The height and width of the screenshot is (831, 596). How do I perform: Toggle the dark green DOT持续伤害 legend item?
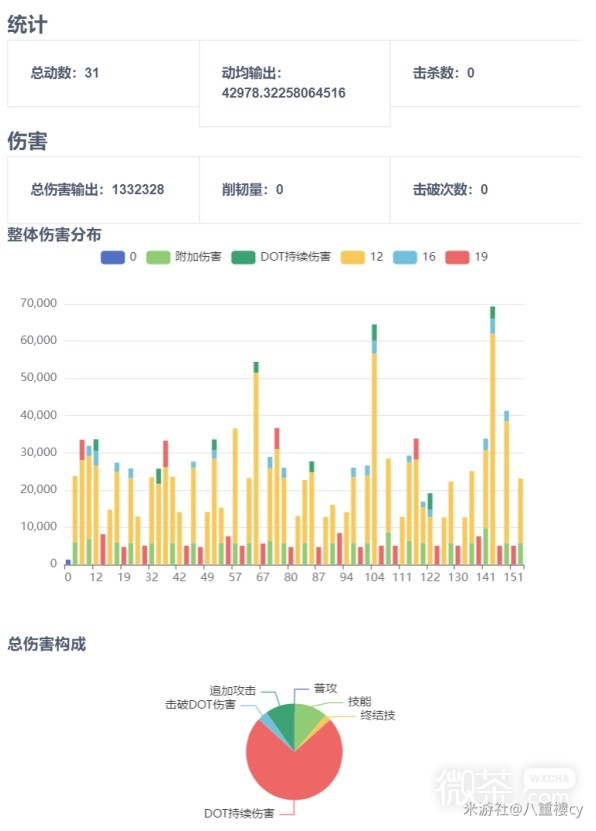click(281, 257)
